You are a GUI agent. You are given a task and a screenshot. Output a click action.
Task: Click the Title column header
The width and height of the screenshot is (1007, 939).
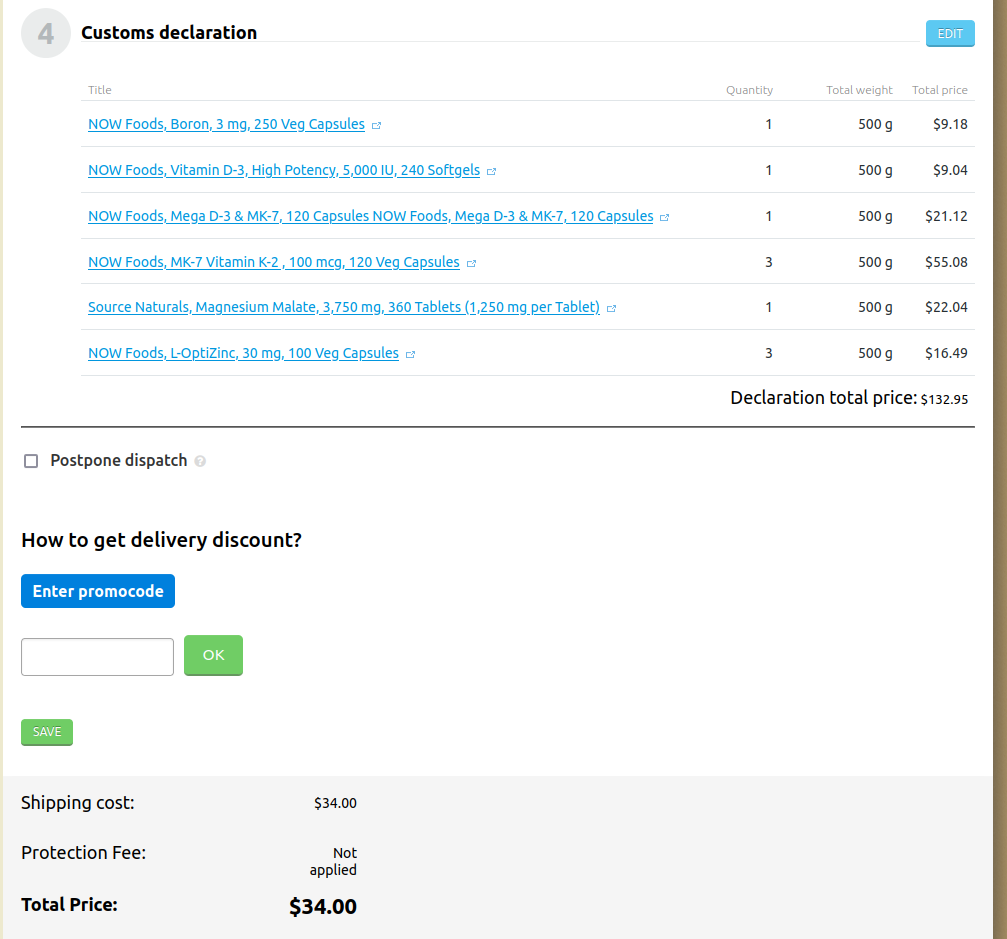click(x=100, y=90)
